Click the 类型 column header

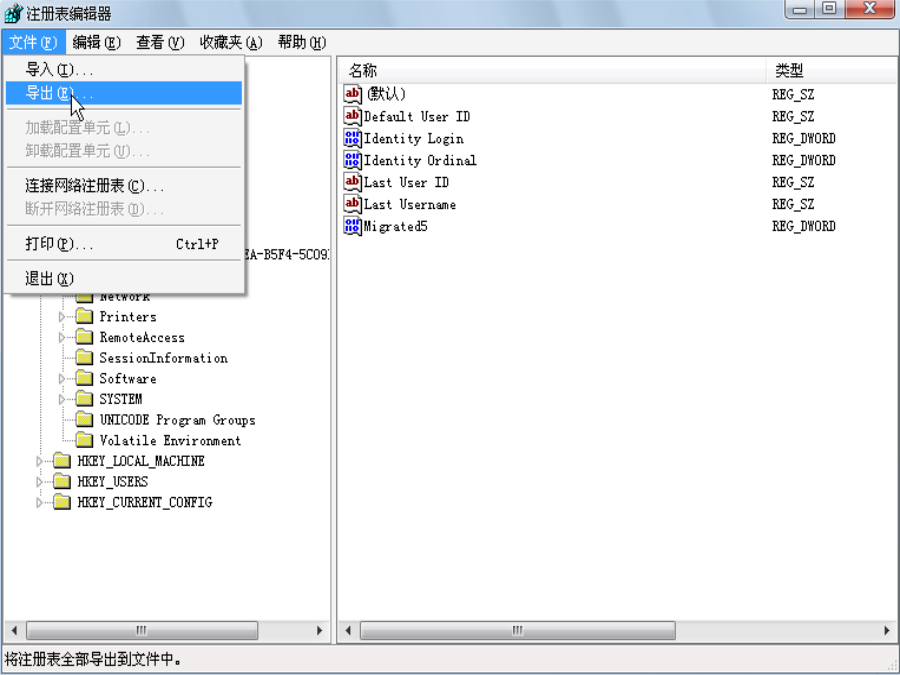pyautogui.click(x=831, y=71)
